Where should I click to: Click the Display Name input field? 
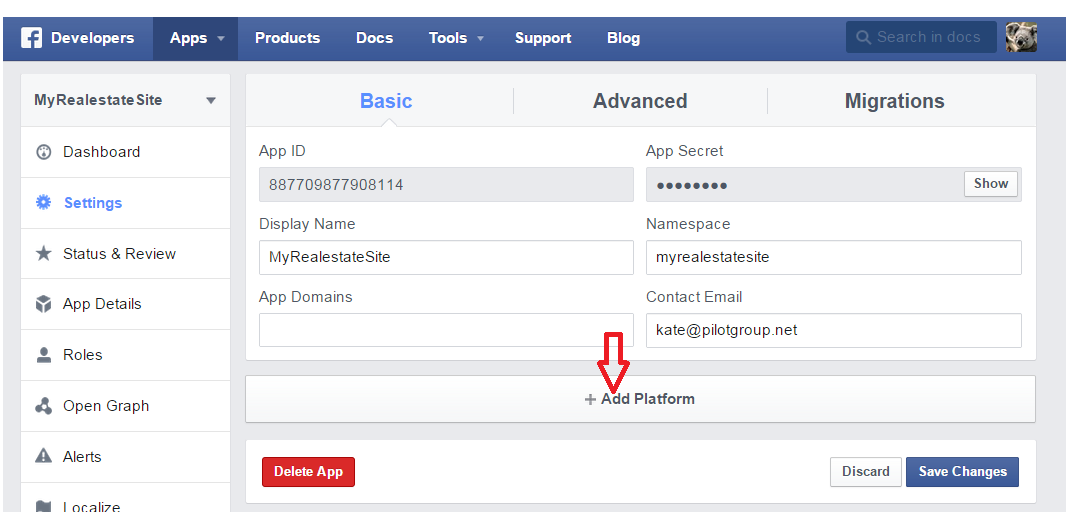coord(446,257)
